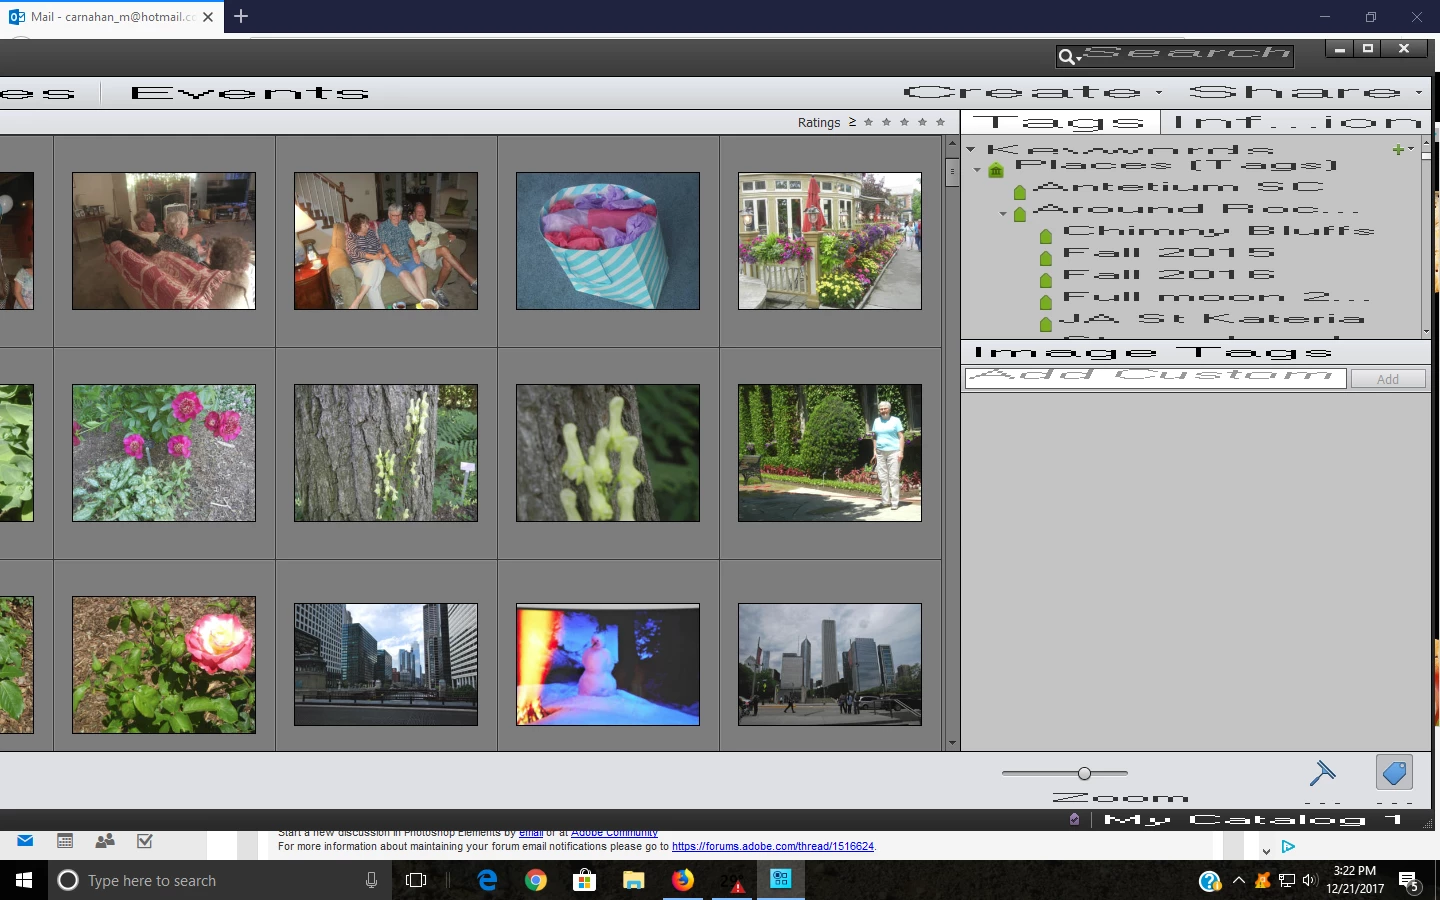Open the Share dropdown menu
Viewport: 1440px width, 900px height.
(x=1306, y=92)
